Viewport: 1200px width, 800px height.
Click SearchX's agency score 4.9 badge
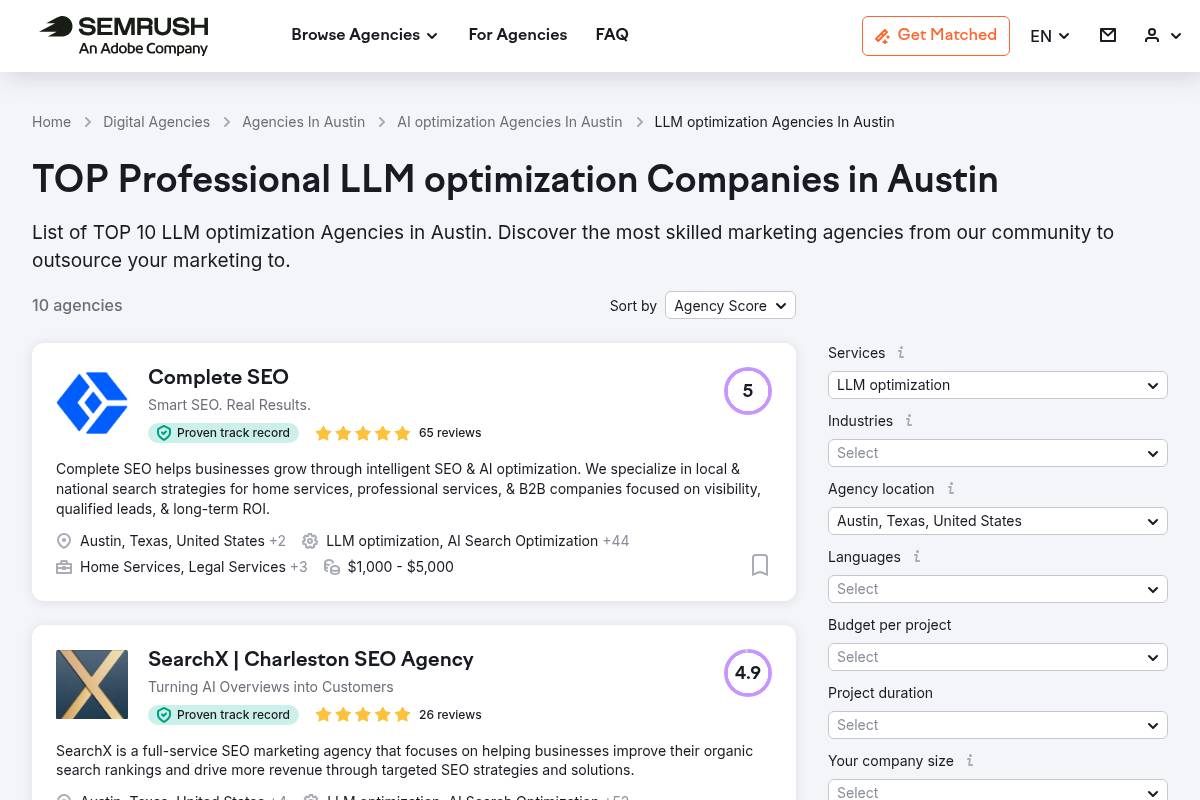(748, 673)
